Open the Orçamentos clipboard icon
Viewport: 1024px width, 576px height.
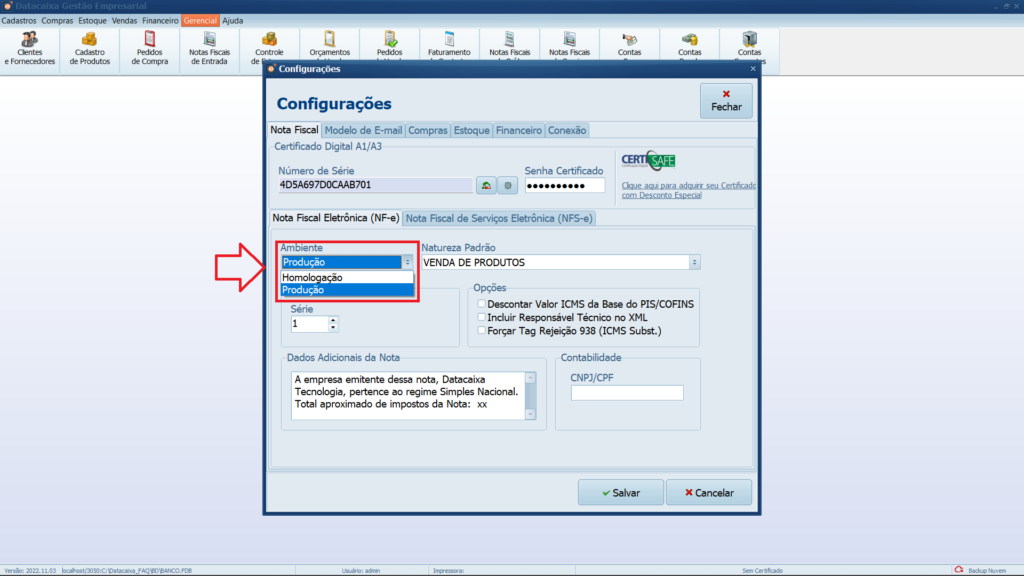pos(329,40)
